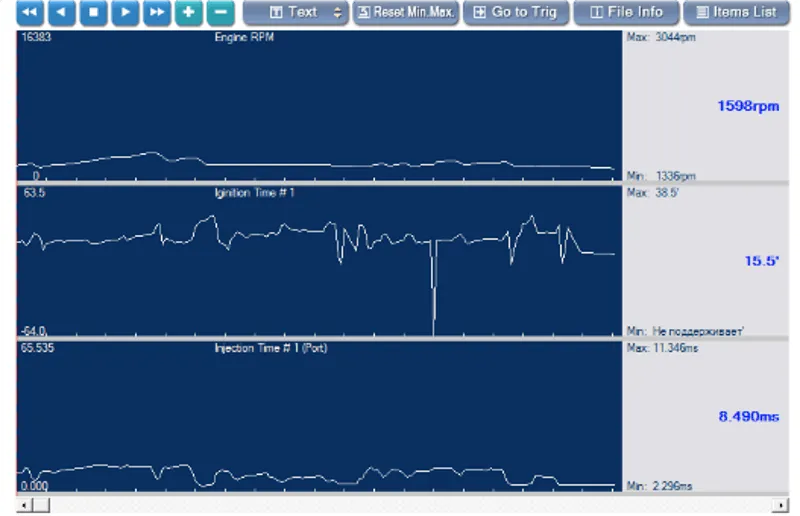Click the right arrow of horizontal scrollbar
This screenshot has width=800, height=516.
pyautogui.click(x=781, y=505)
